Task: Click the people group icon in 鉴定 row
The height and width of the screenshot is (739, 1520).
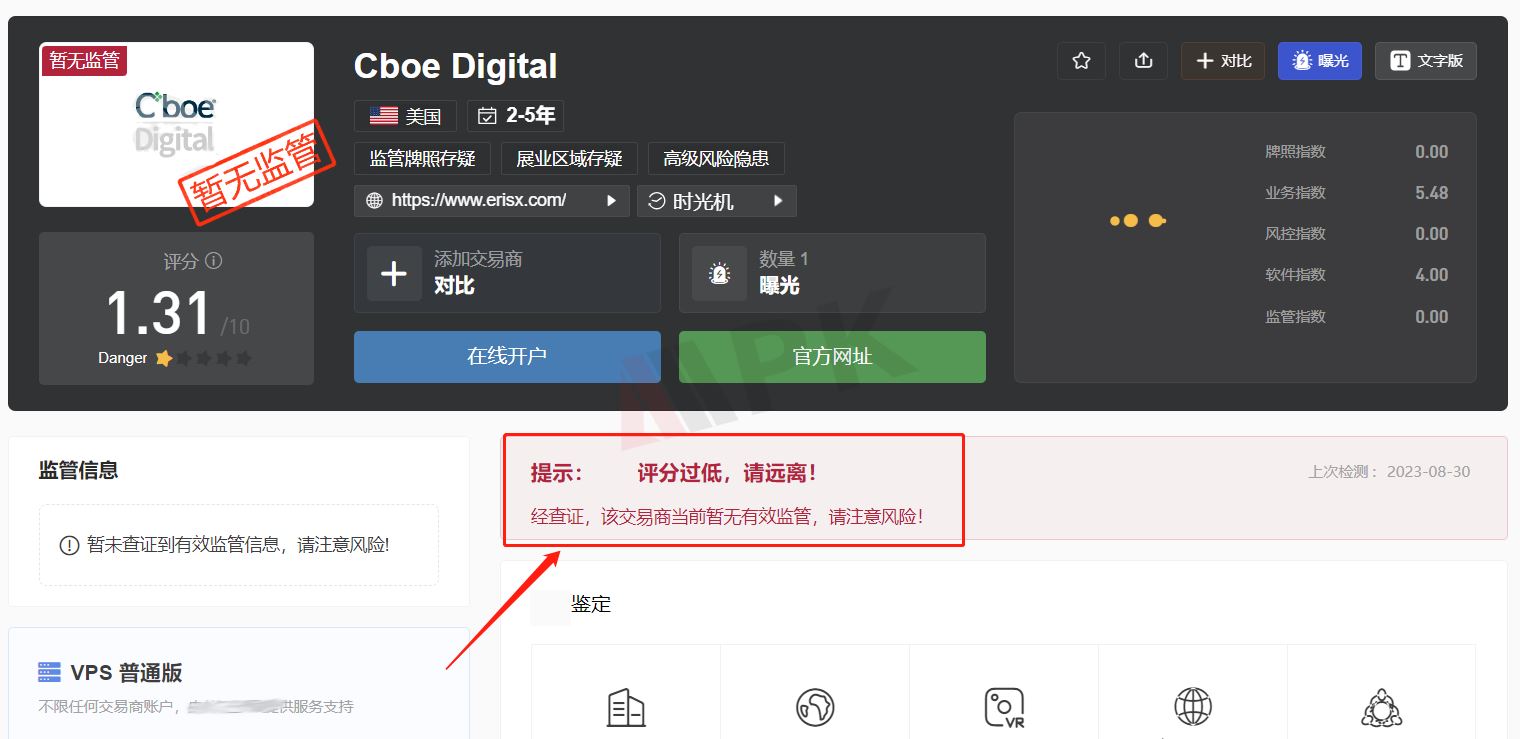Action: tap(1382, 707)
